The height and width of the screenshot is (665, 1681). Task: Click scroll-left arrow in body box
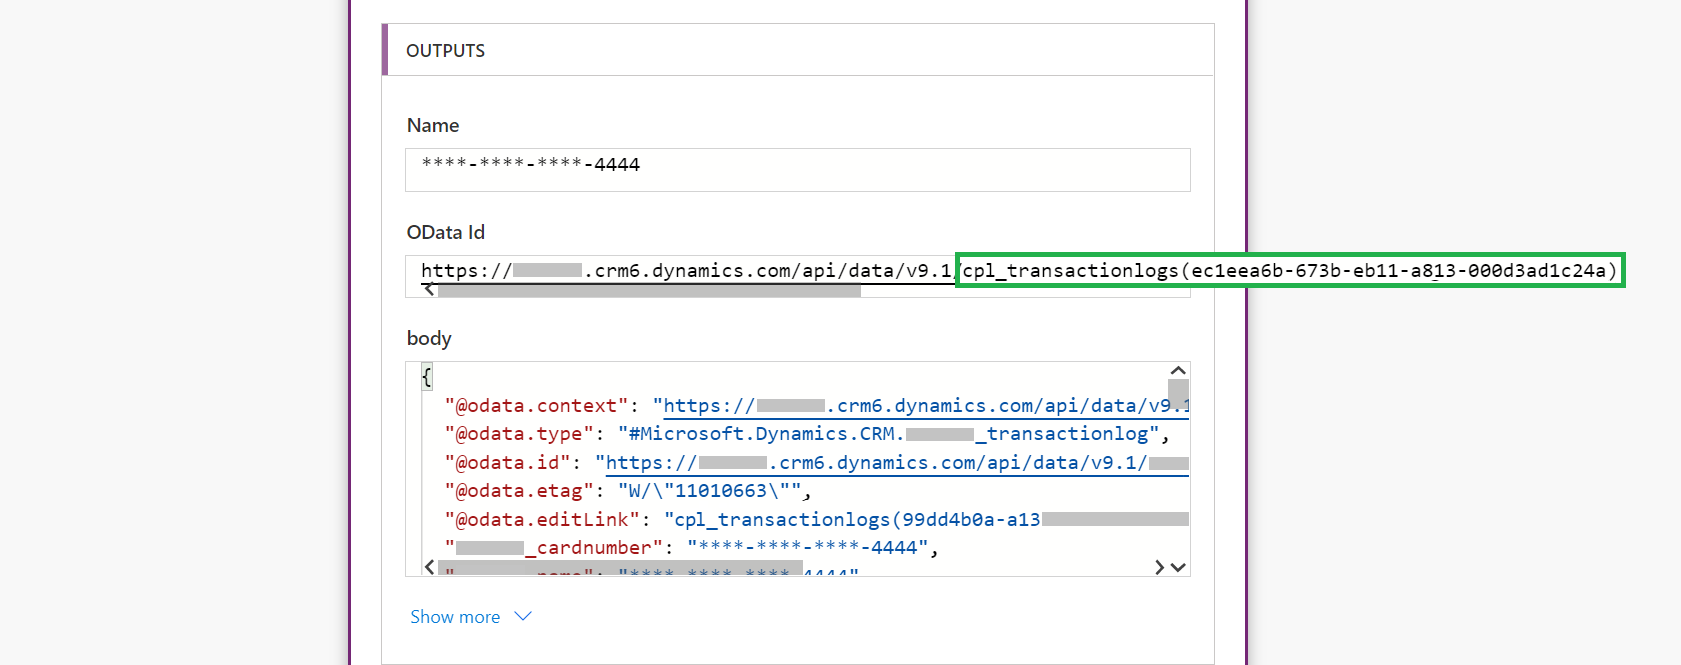point(429,567)
